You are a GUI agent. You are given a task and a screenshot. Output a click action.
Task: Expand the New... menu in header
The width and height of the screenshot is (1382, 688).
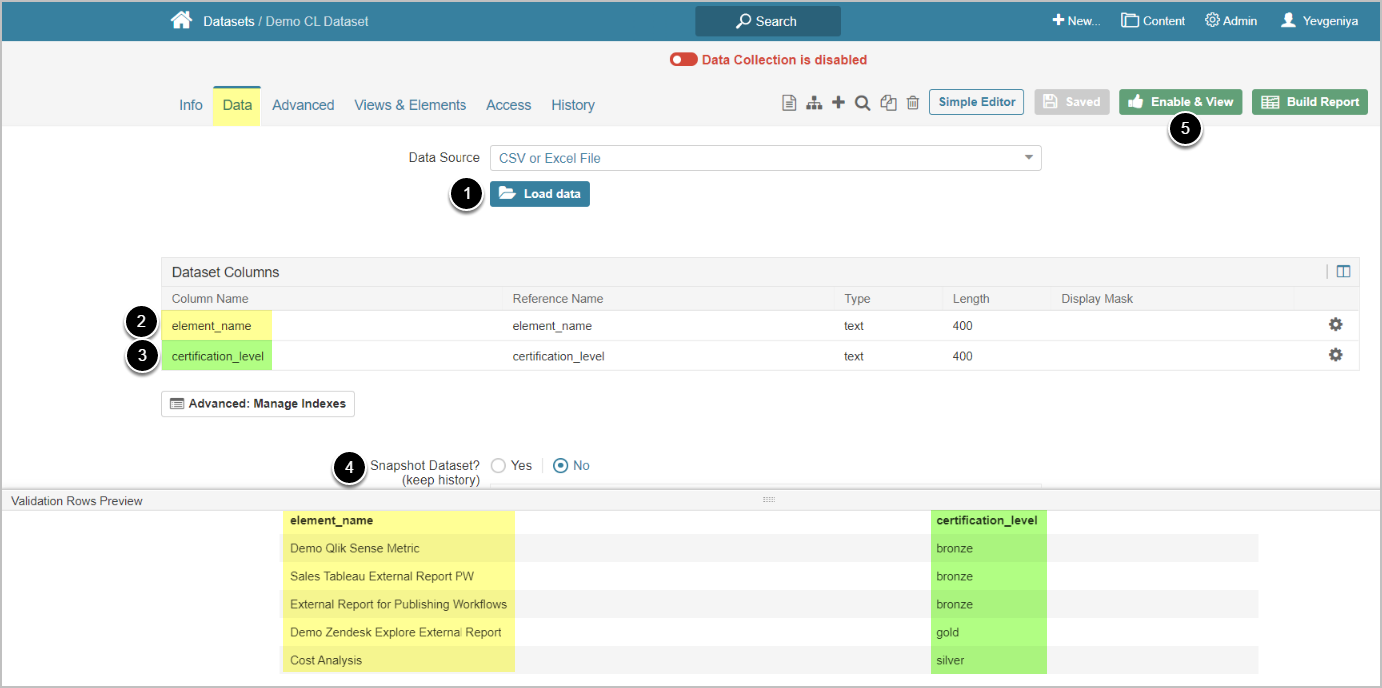pyautogui.click(x=1076, y=21)
